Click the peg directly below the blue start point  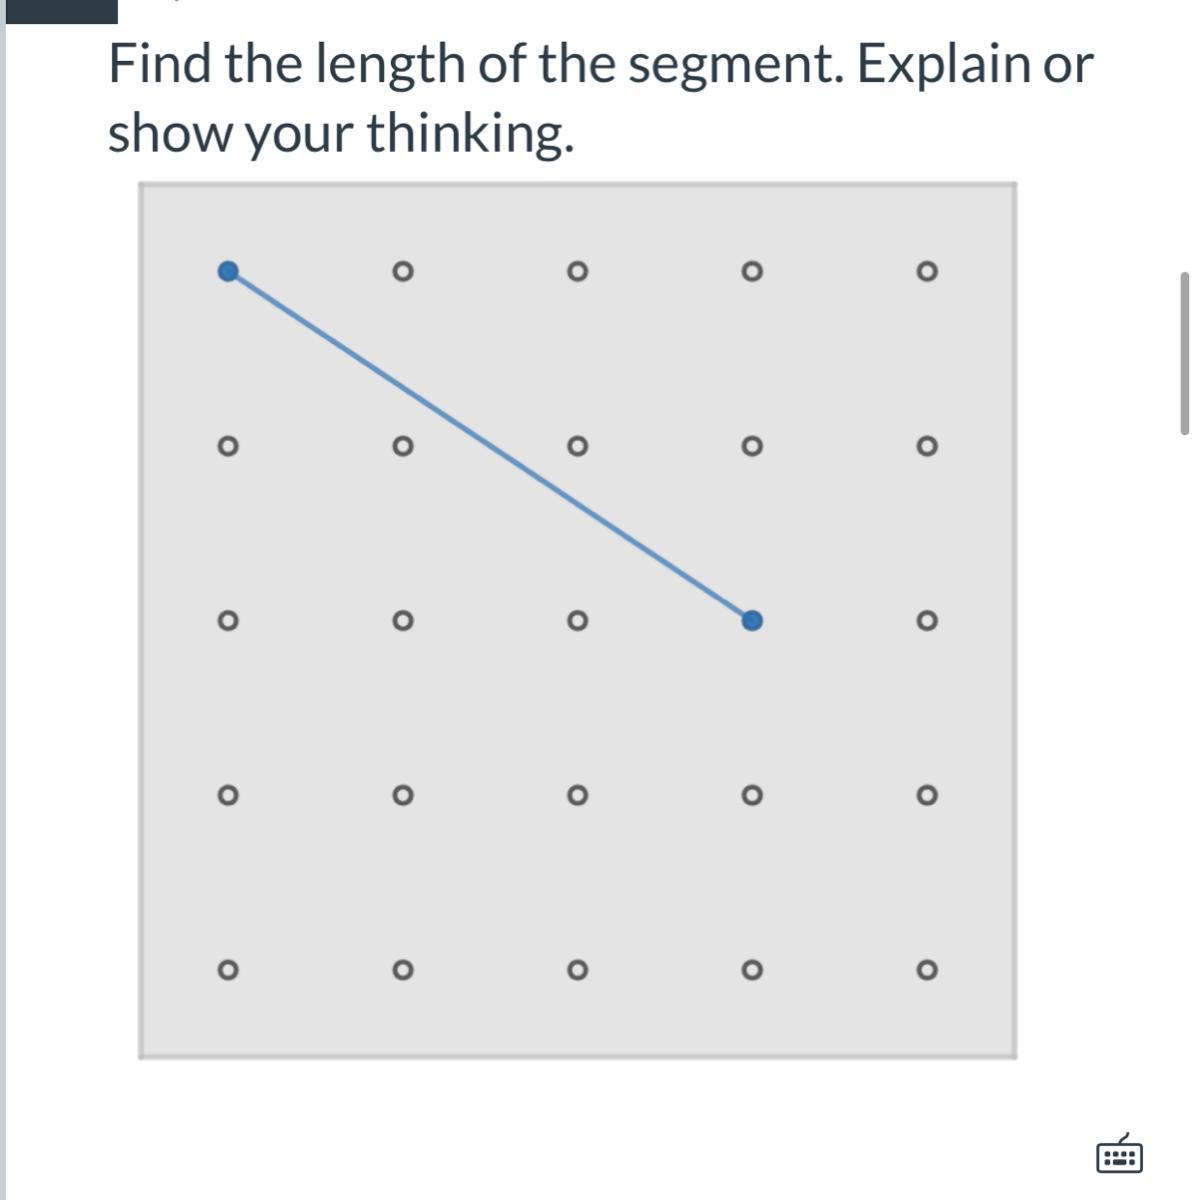[228, 446]
